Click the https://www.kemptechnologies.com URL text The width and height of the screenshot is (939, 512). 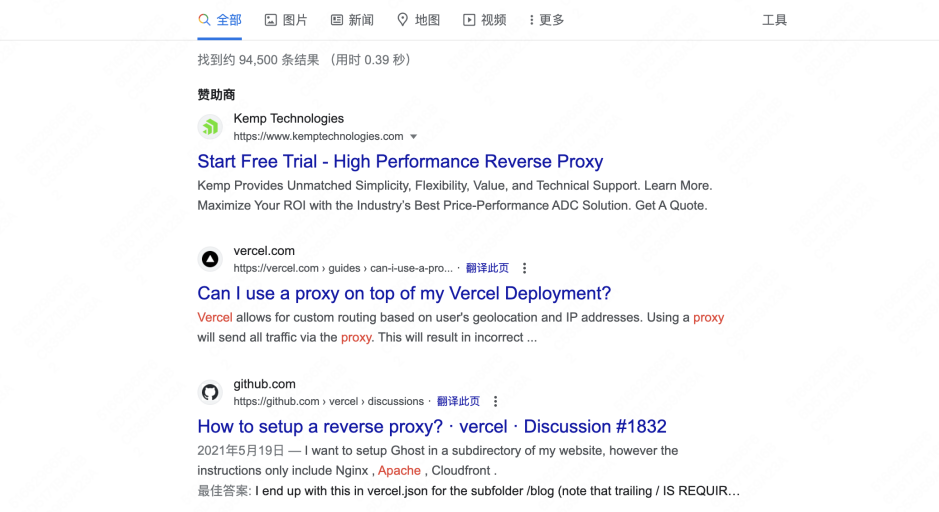(x=318, y=137)
